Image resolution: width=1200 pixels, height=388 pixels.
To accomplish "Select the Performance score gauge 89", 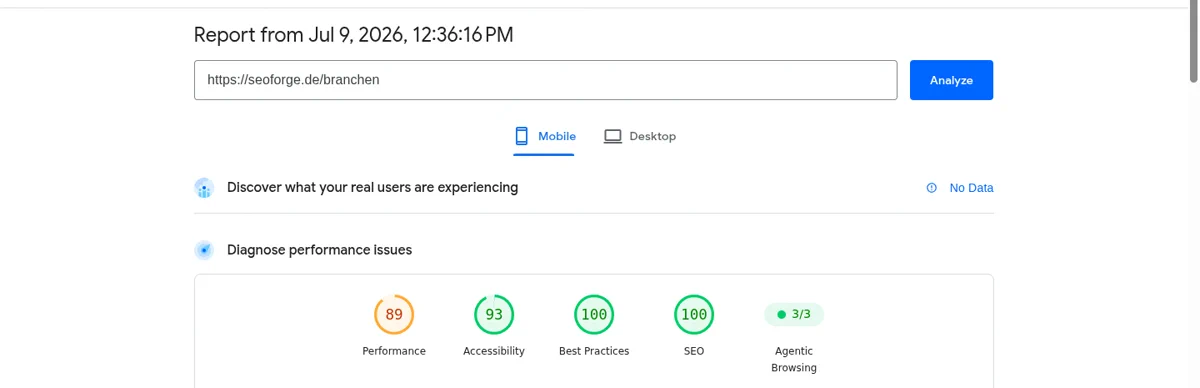I will tap(394, 315).
